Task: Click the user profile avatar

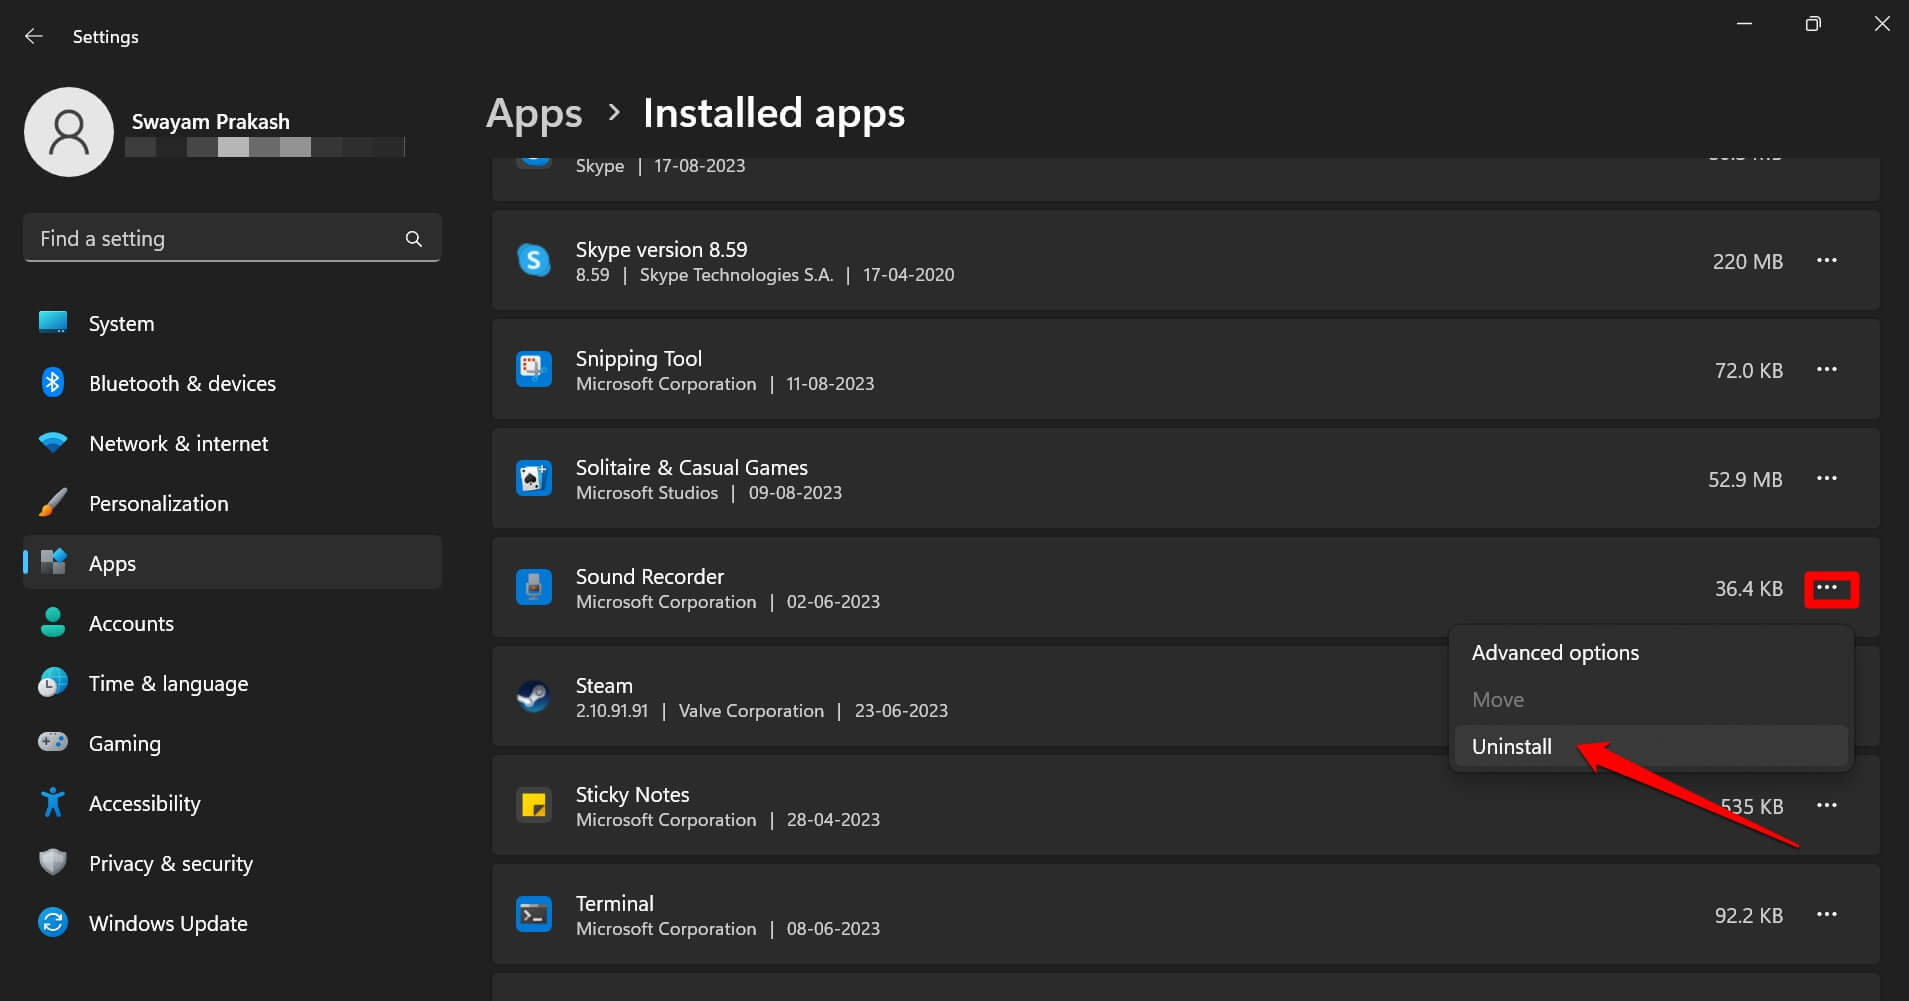Action: pyautogui.click(x=69, y=132)
